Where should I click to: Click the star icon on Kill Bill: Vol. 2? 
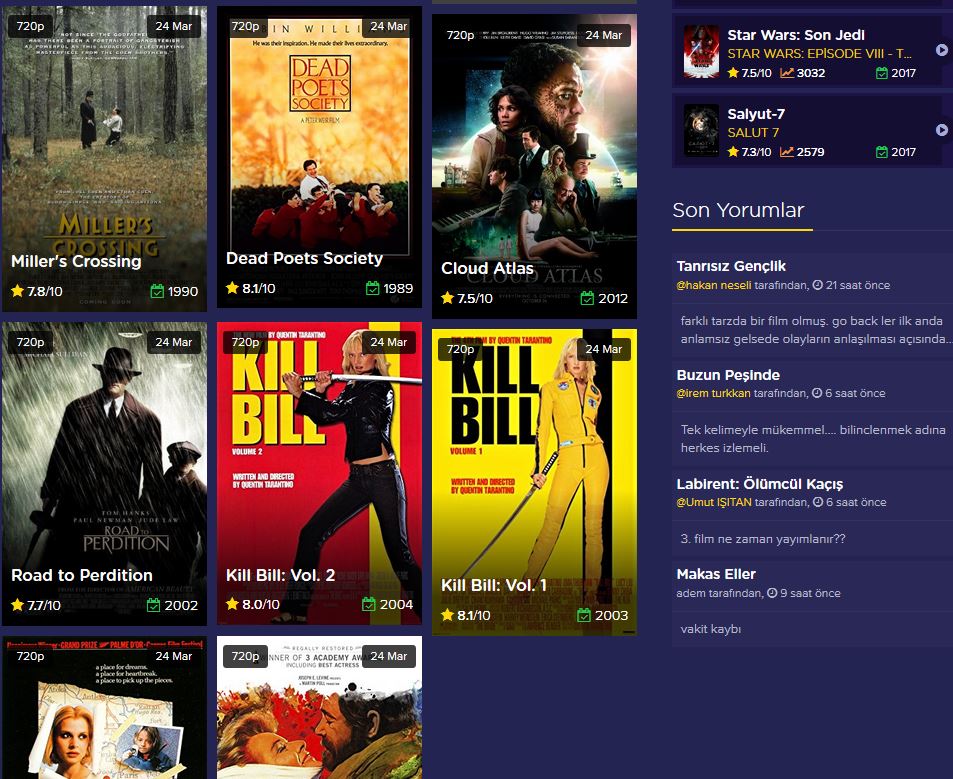click(x=232, y=604)
